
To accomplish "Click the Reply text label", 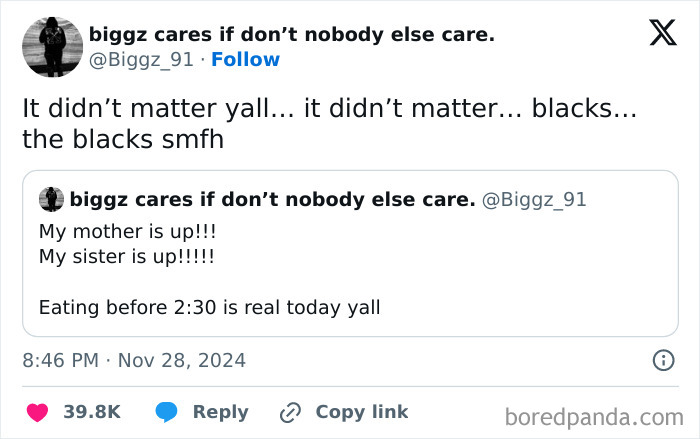I will [220, 412].
